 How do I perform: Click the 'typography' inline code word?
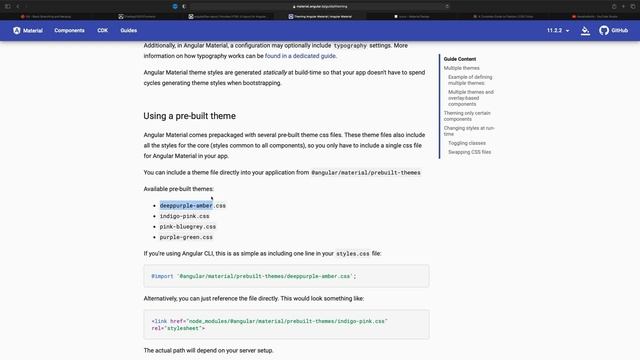(x=350, y=46)
